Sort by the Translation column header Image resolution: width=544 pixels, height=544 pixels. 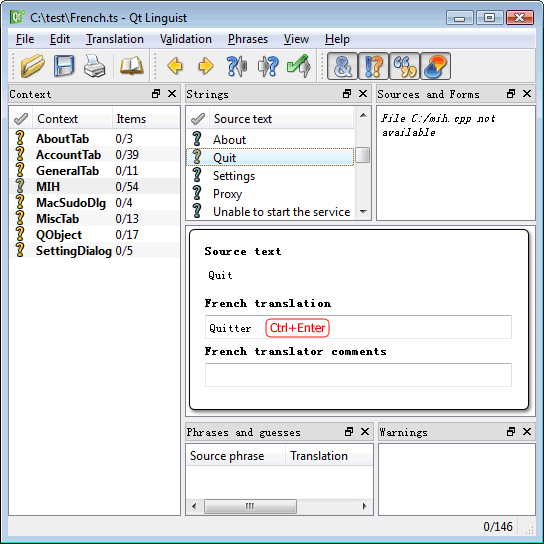[x=329, y=456]
